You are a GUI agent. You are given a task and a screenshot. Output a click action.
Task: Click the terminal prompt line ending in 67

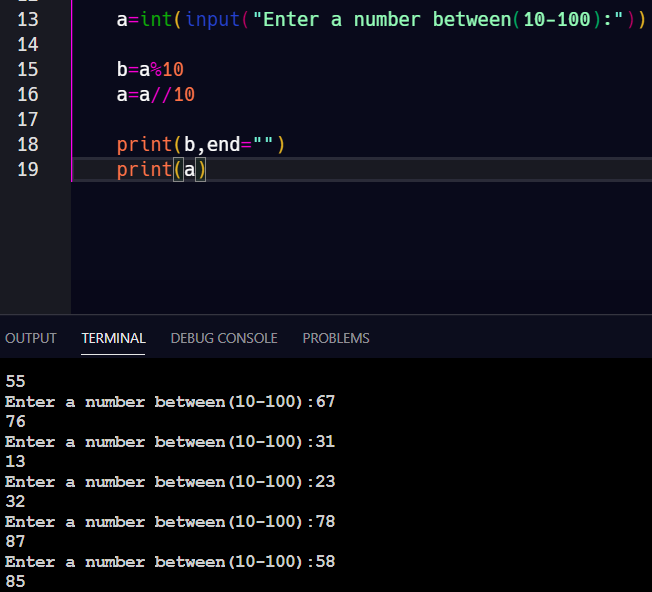[170, 402]
